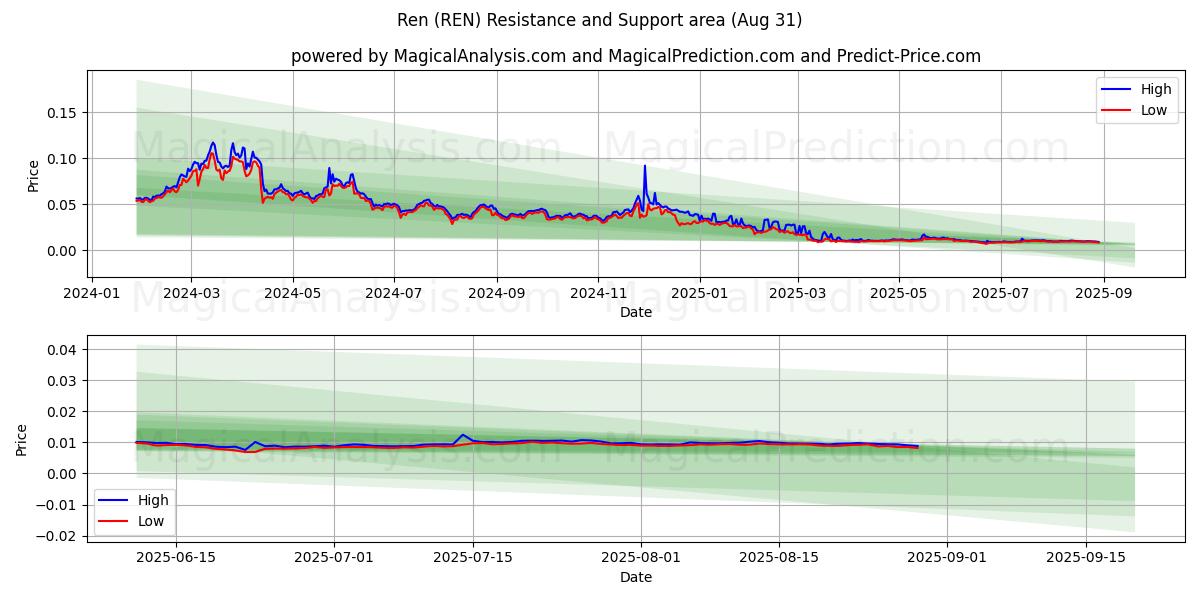Screen dimensions: 1200x600
Task: Click the bottom chart y-axis value '0.04'
Action: [x=64, y=350]
